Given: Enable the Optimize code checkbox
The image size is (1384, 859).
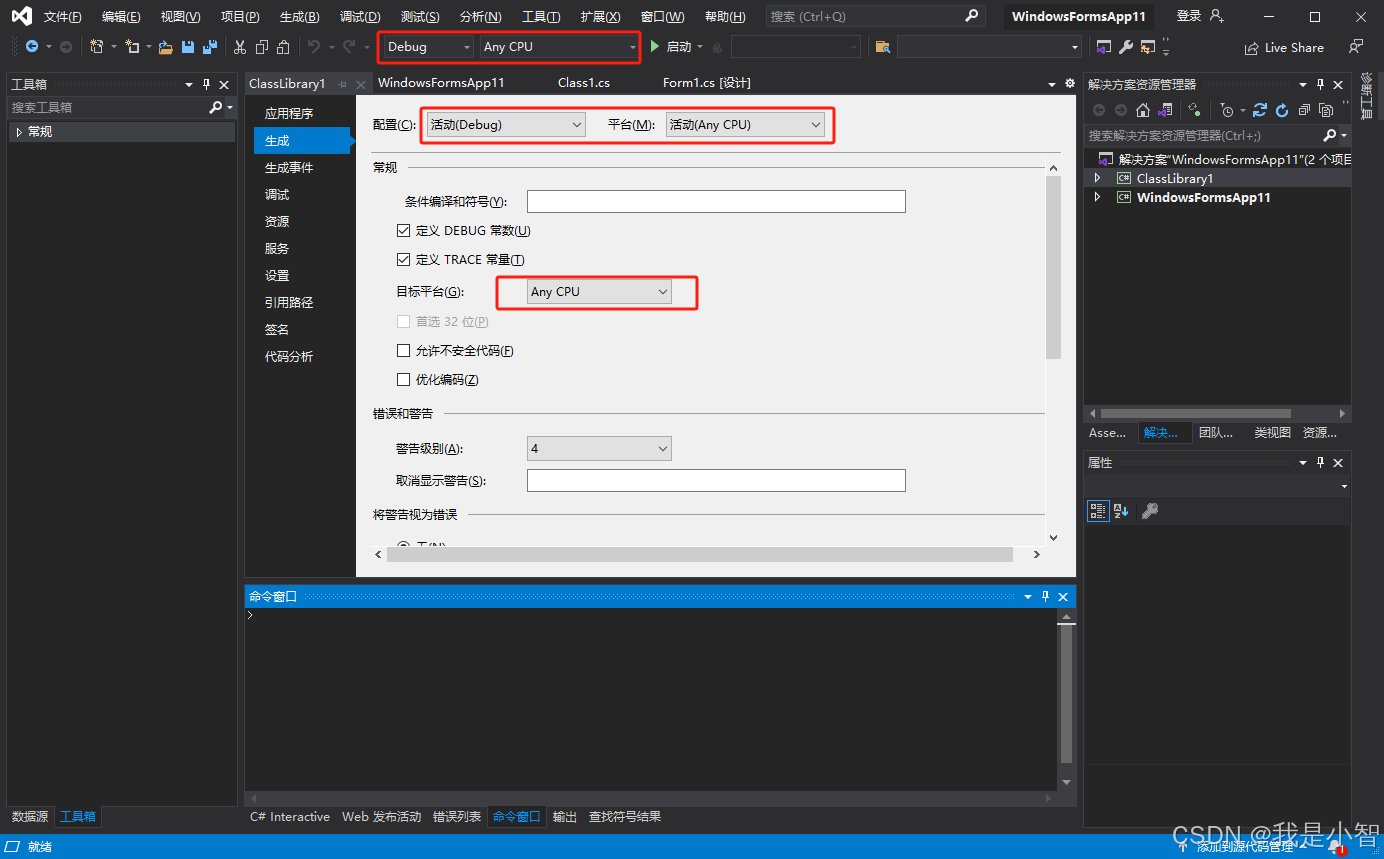Looking at the screenshot, I should pyautogui.click(x=404, y=380).
